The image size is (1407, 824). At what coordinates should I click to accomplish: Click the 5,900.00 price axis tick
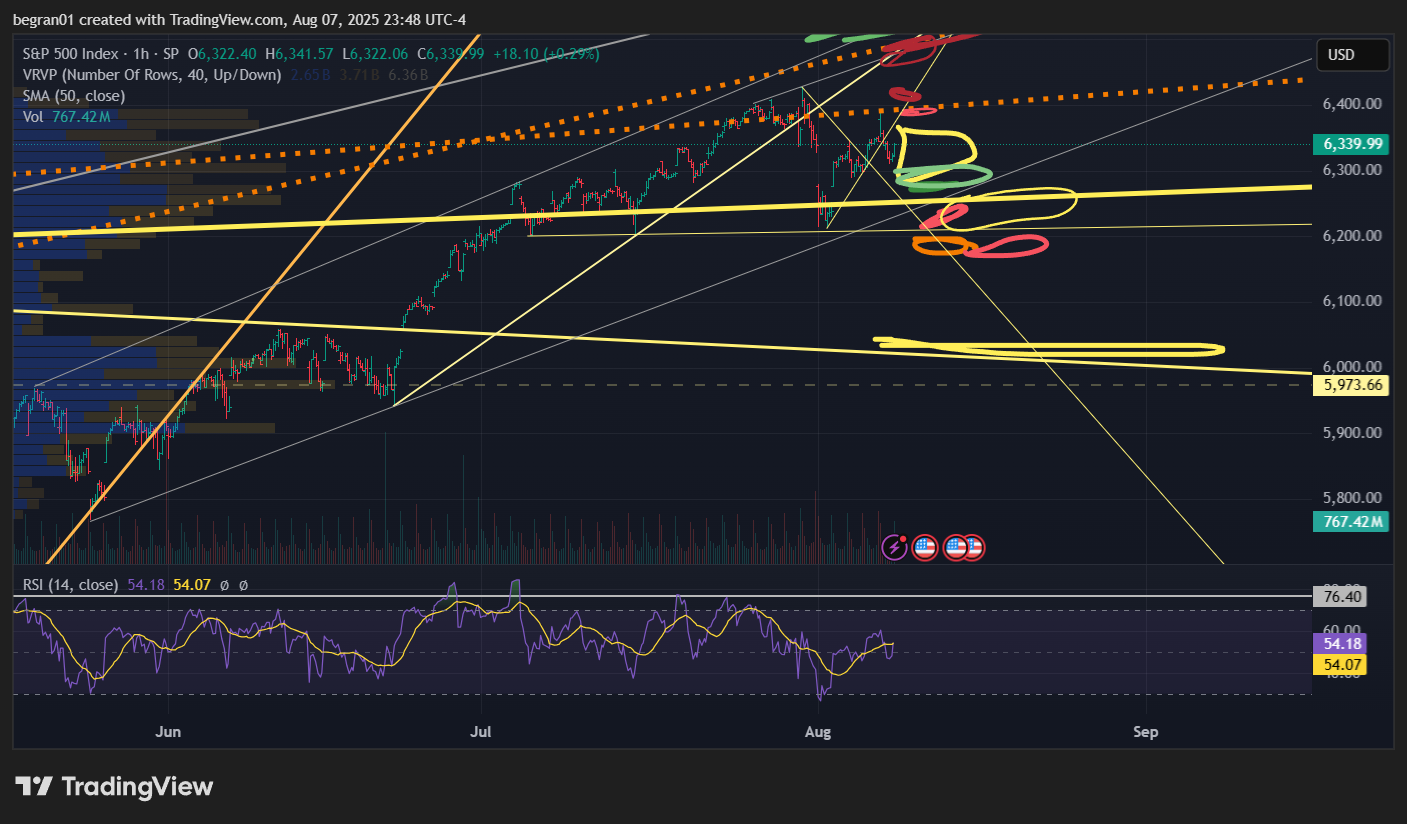point(1353,433)
